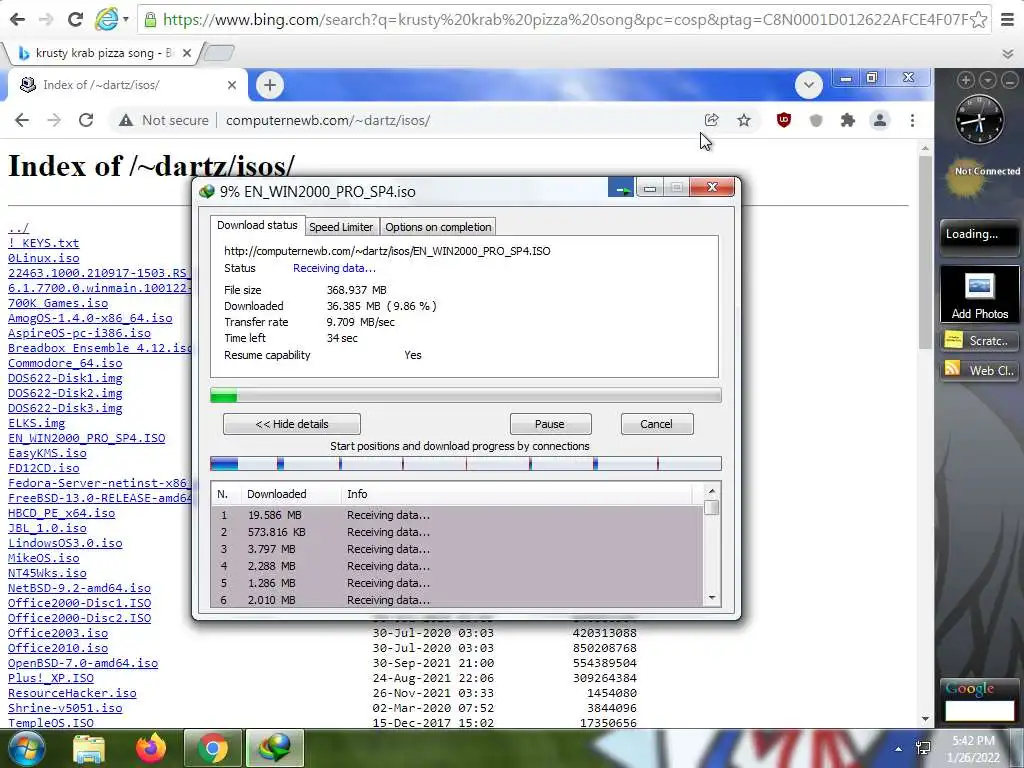
Task: Show hidden tray icons arrow
Action: click(899, 748)
